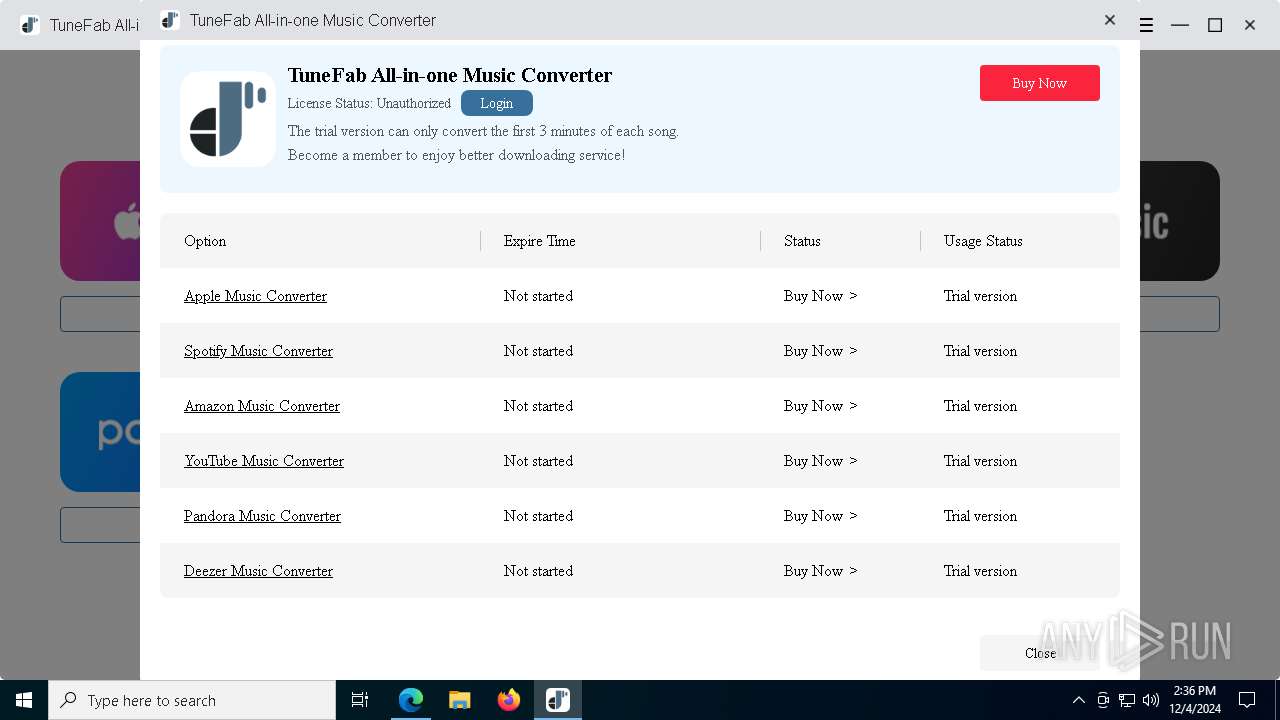This screenshot has width=1280, height=720.
Task: Open the hamburger menu in main window
Action: [1146, 25]
